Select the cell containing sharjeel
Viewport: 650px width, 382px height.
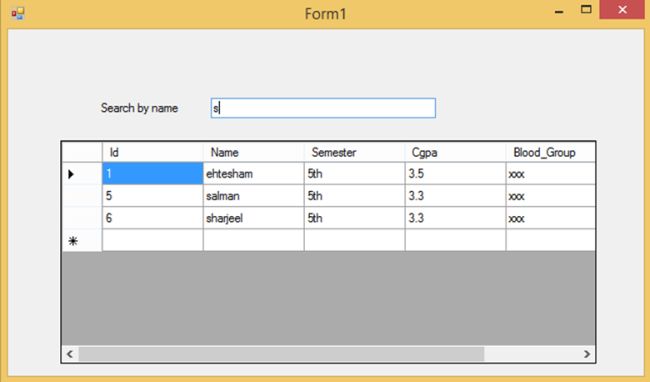coord(254,218)
